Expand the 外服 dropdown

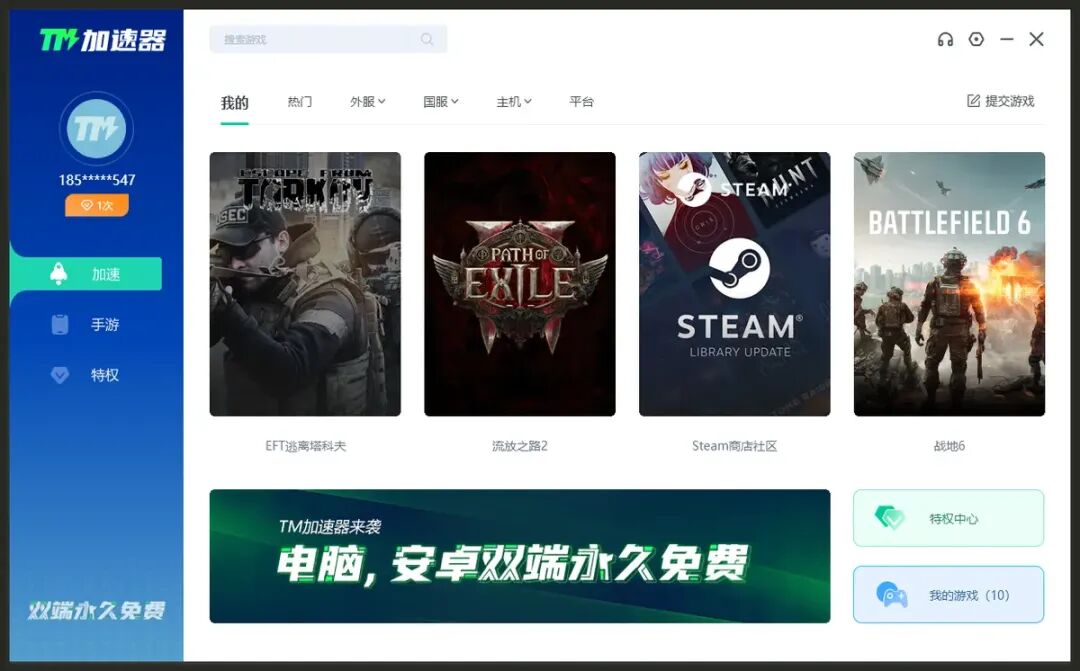368,102
